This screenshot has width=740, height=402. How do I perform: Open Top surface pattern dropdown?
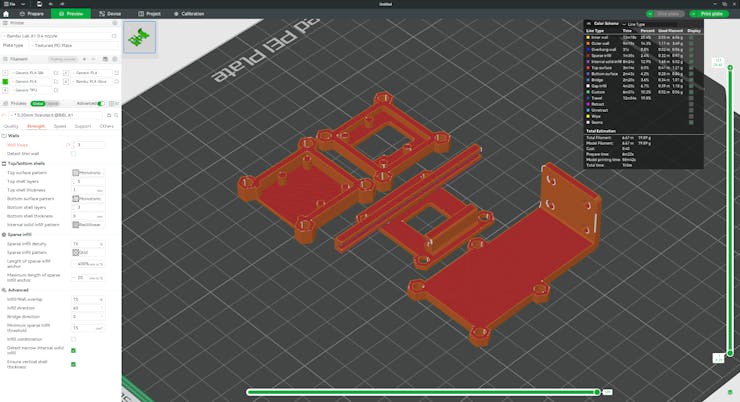pos(88,173)
